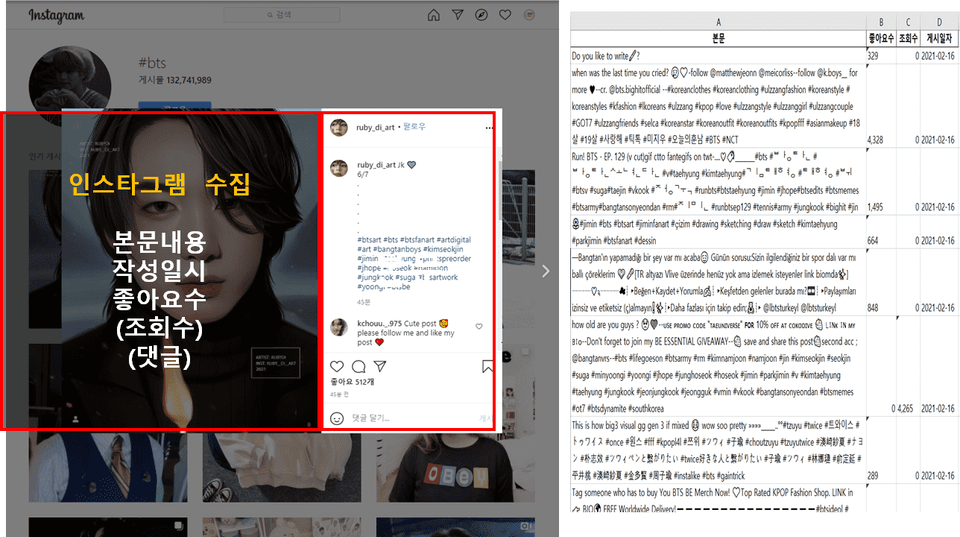
Task: Open the OBEY shirt post thumbnail
Action: point(455,467)
